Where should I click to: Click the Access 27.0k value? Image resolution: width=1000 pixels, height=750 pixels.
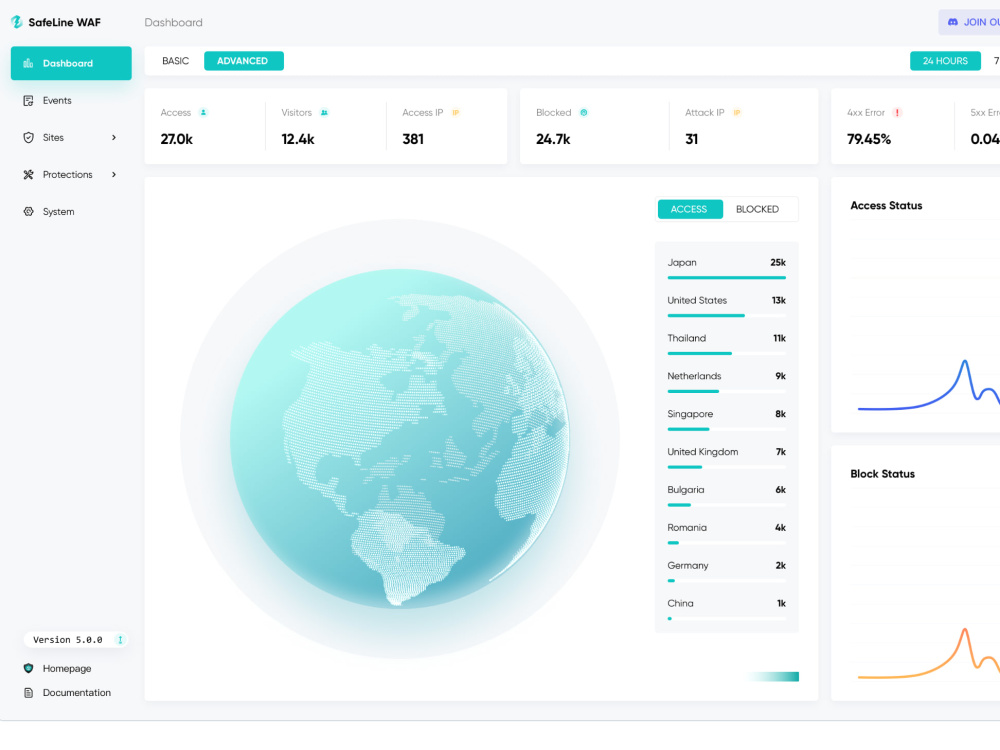tap(177, 139)
